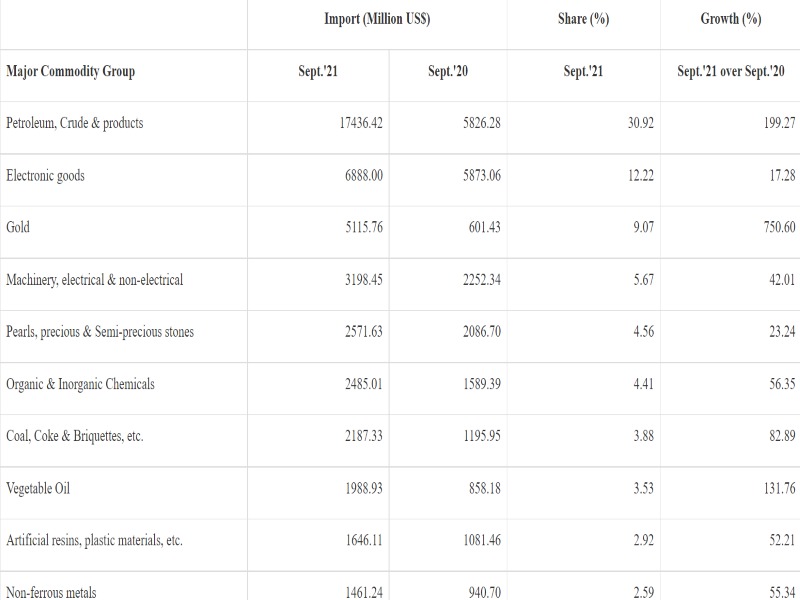The image size is (800, 600).
Task: Select Petroleum, Crude & products row label
Action: 74,124
